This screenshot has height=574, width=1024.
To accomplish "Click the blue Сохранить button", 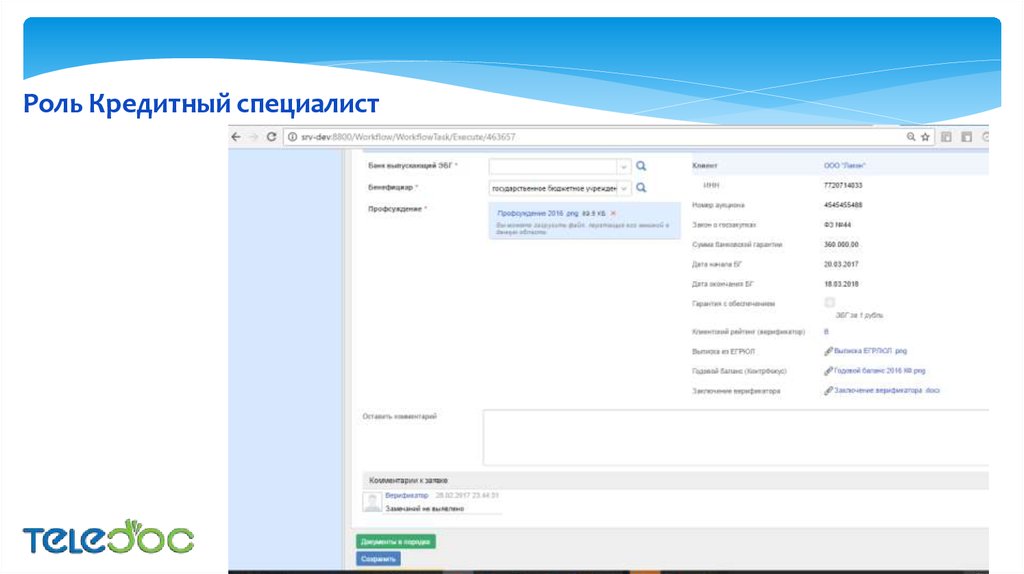I will (378, 559).
